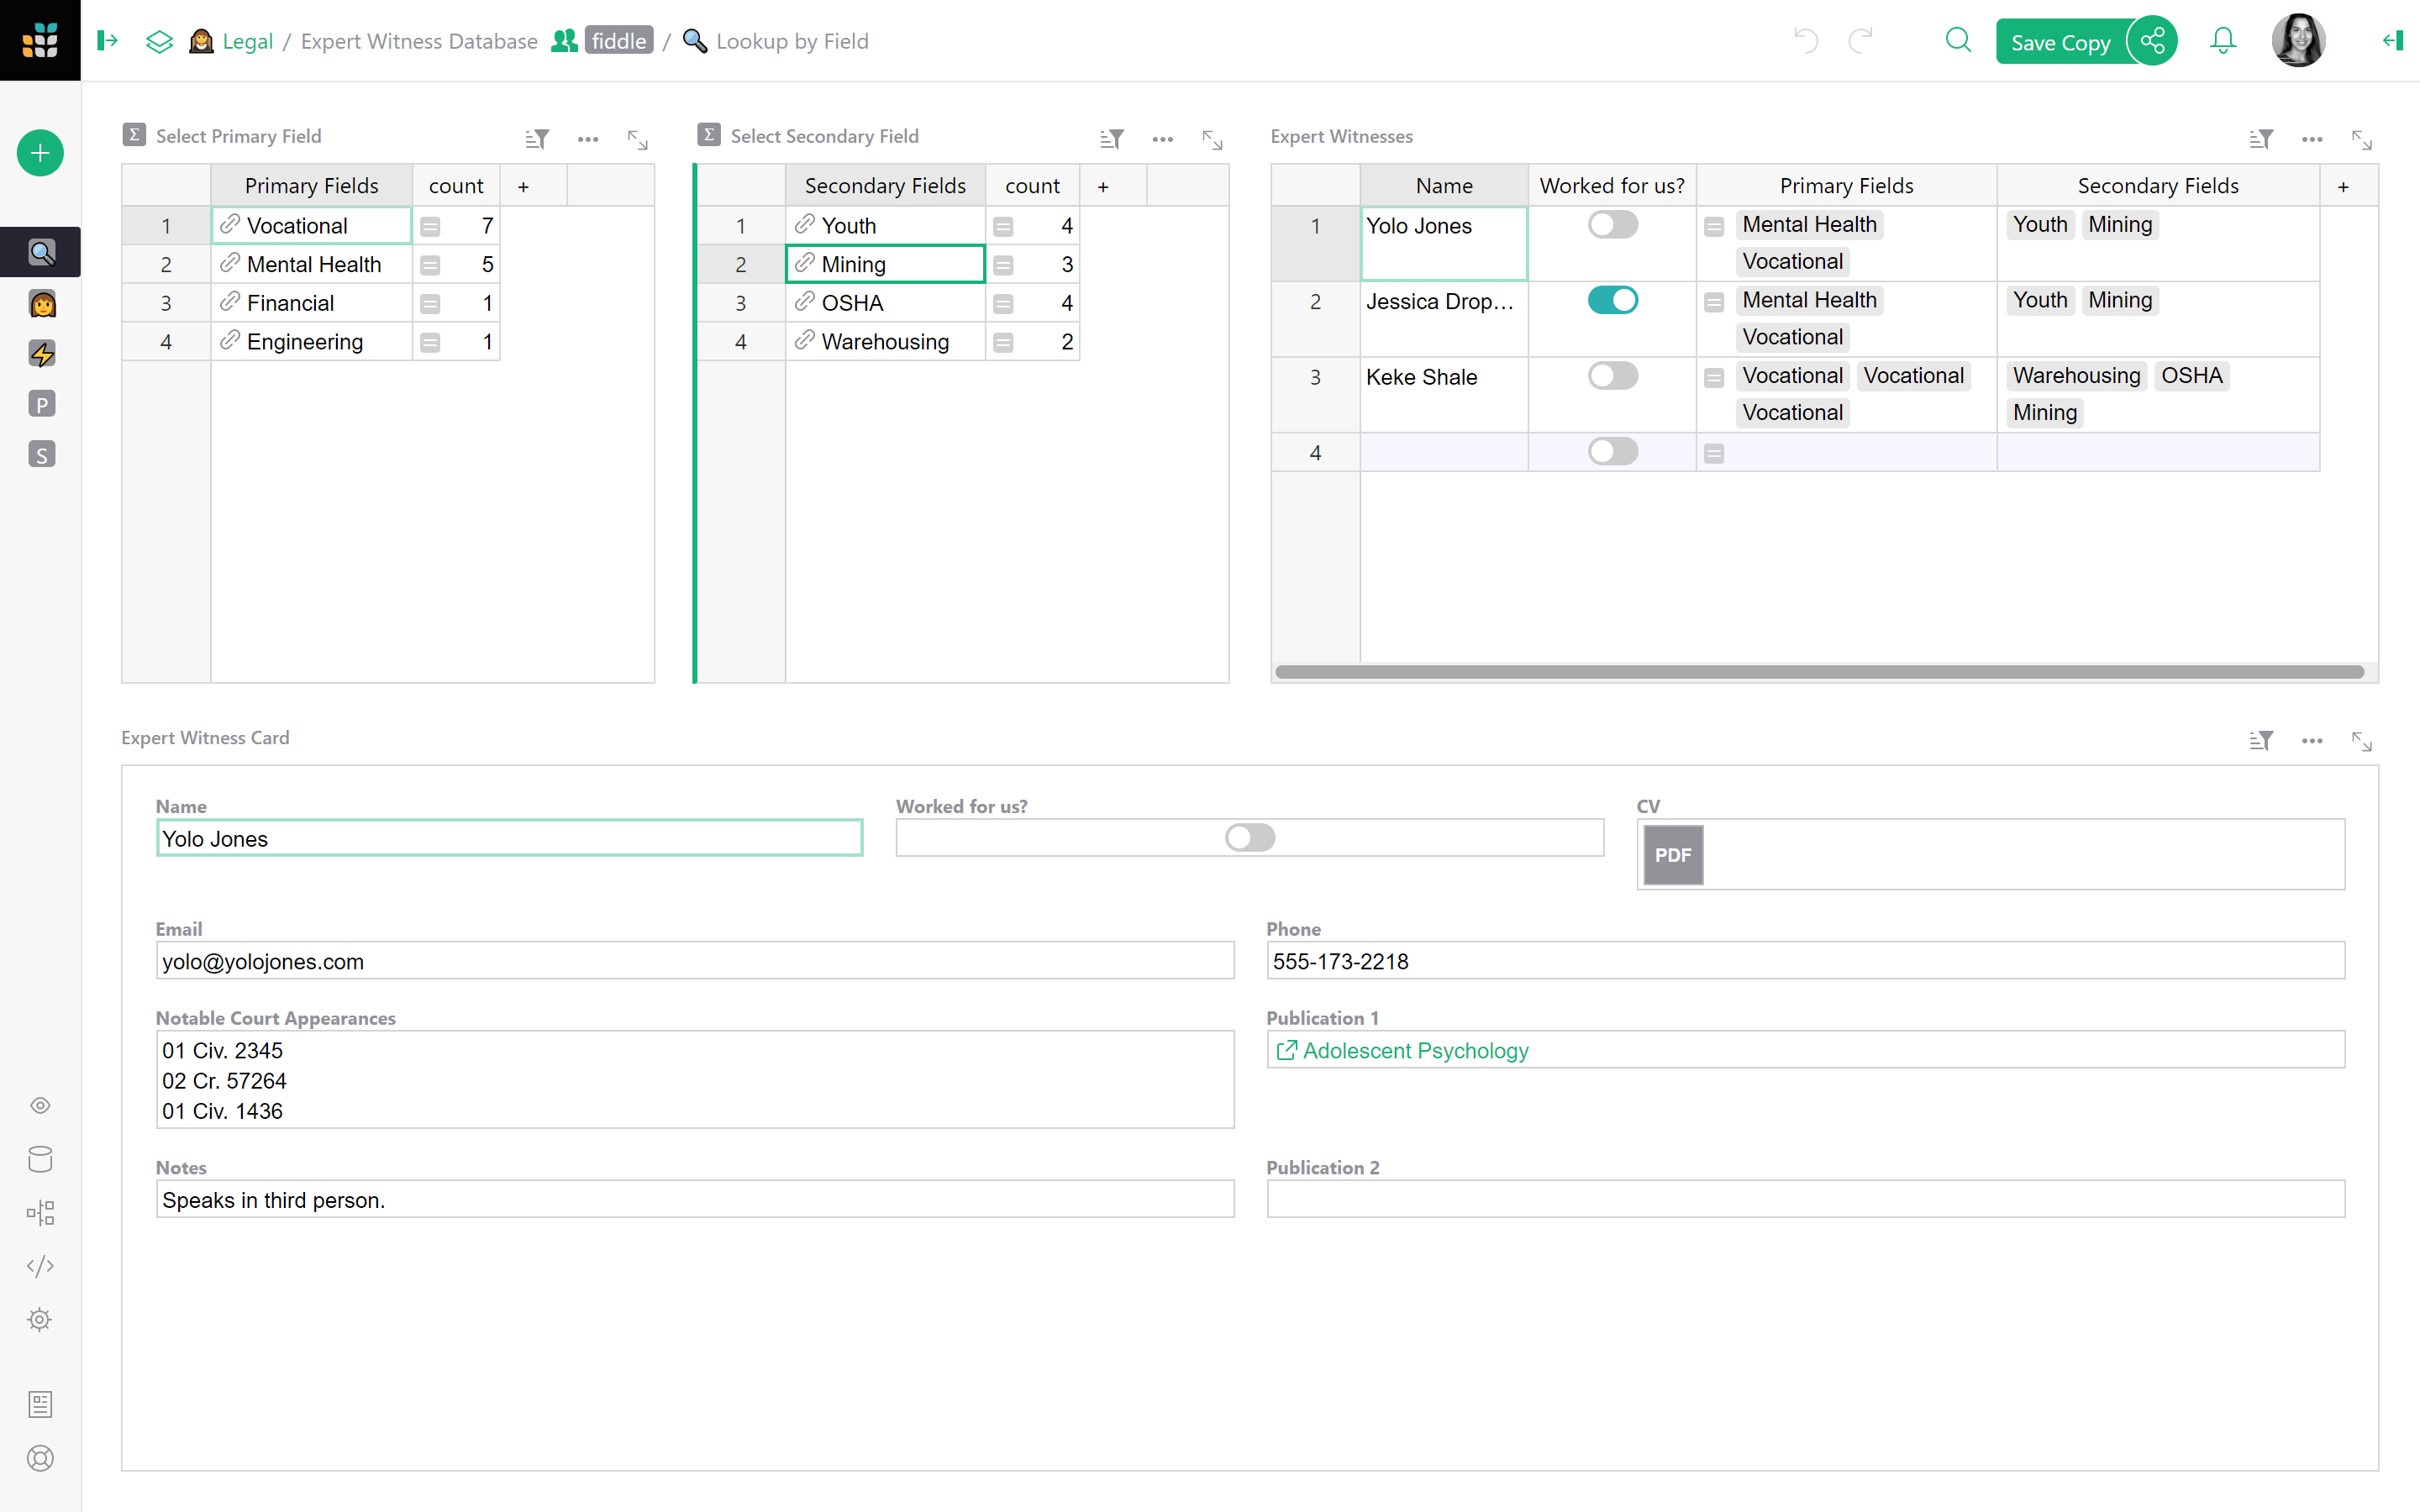Open the search magnifier in top bar
This screenshot has width=2420, height=1512.
[x=1957, y=41]
